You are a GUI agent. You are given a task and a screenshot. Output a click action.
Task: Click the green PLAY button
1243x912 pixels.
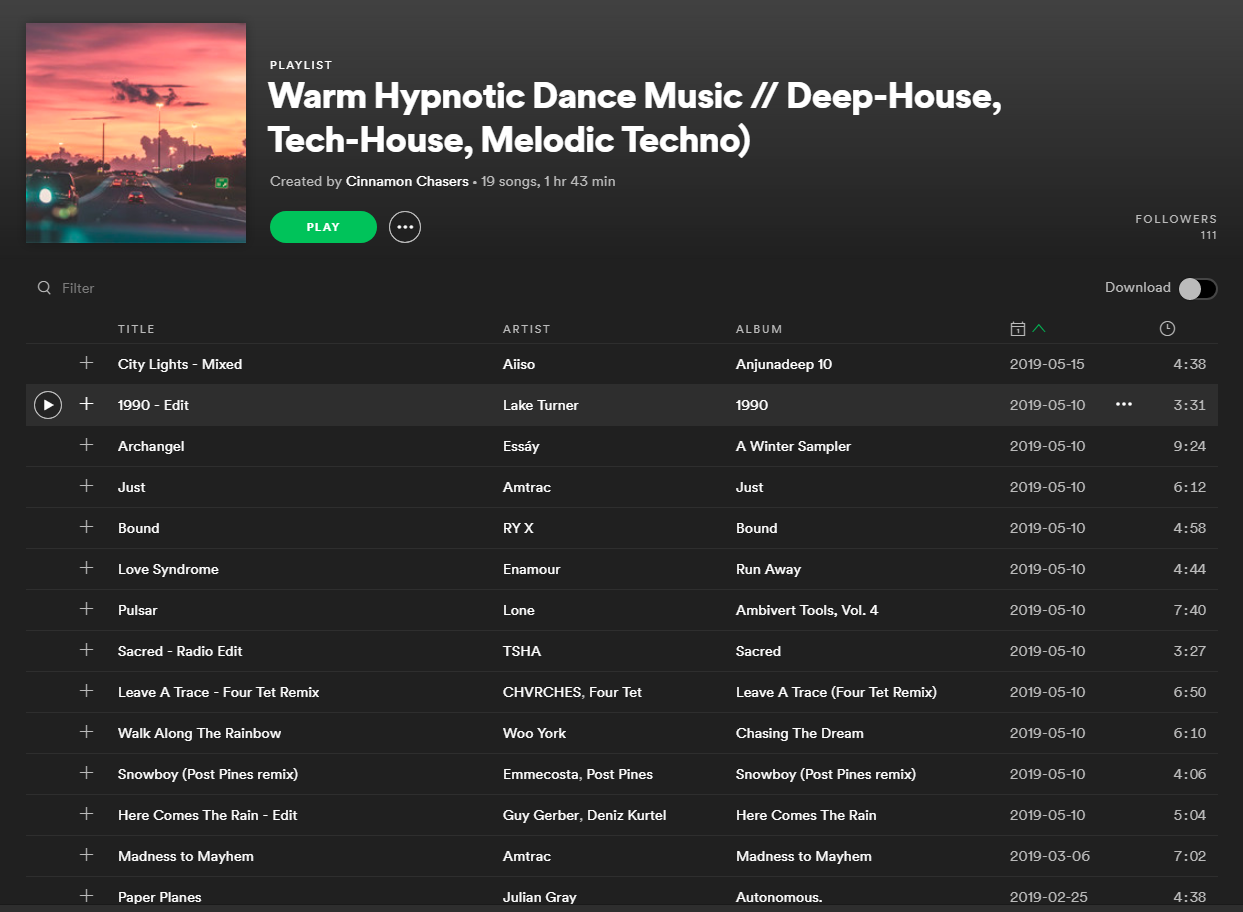click(322, 227)
